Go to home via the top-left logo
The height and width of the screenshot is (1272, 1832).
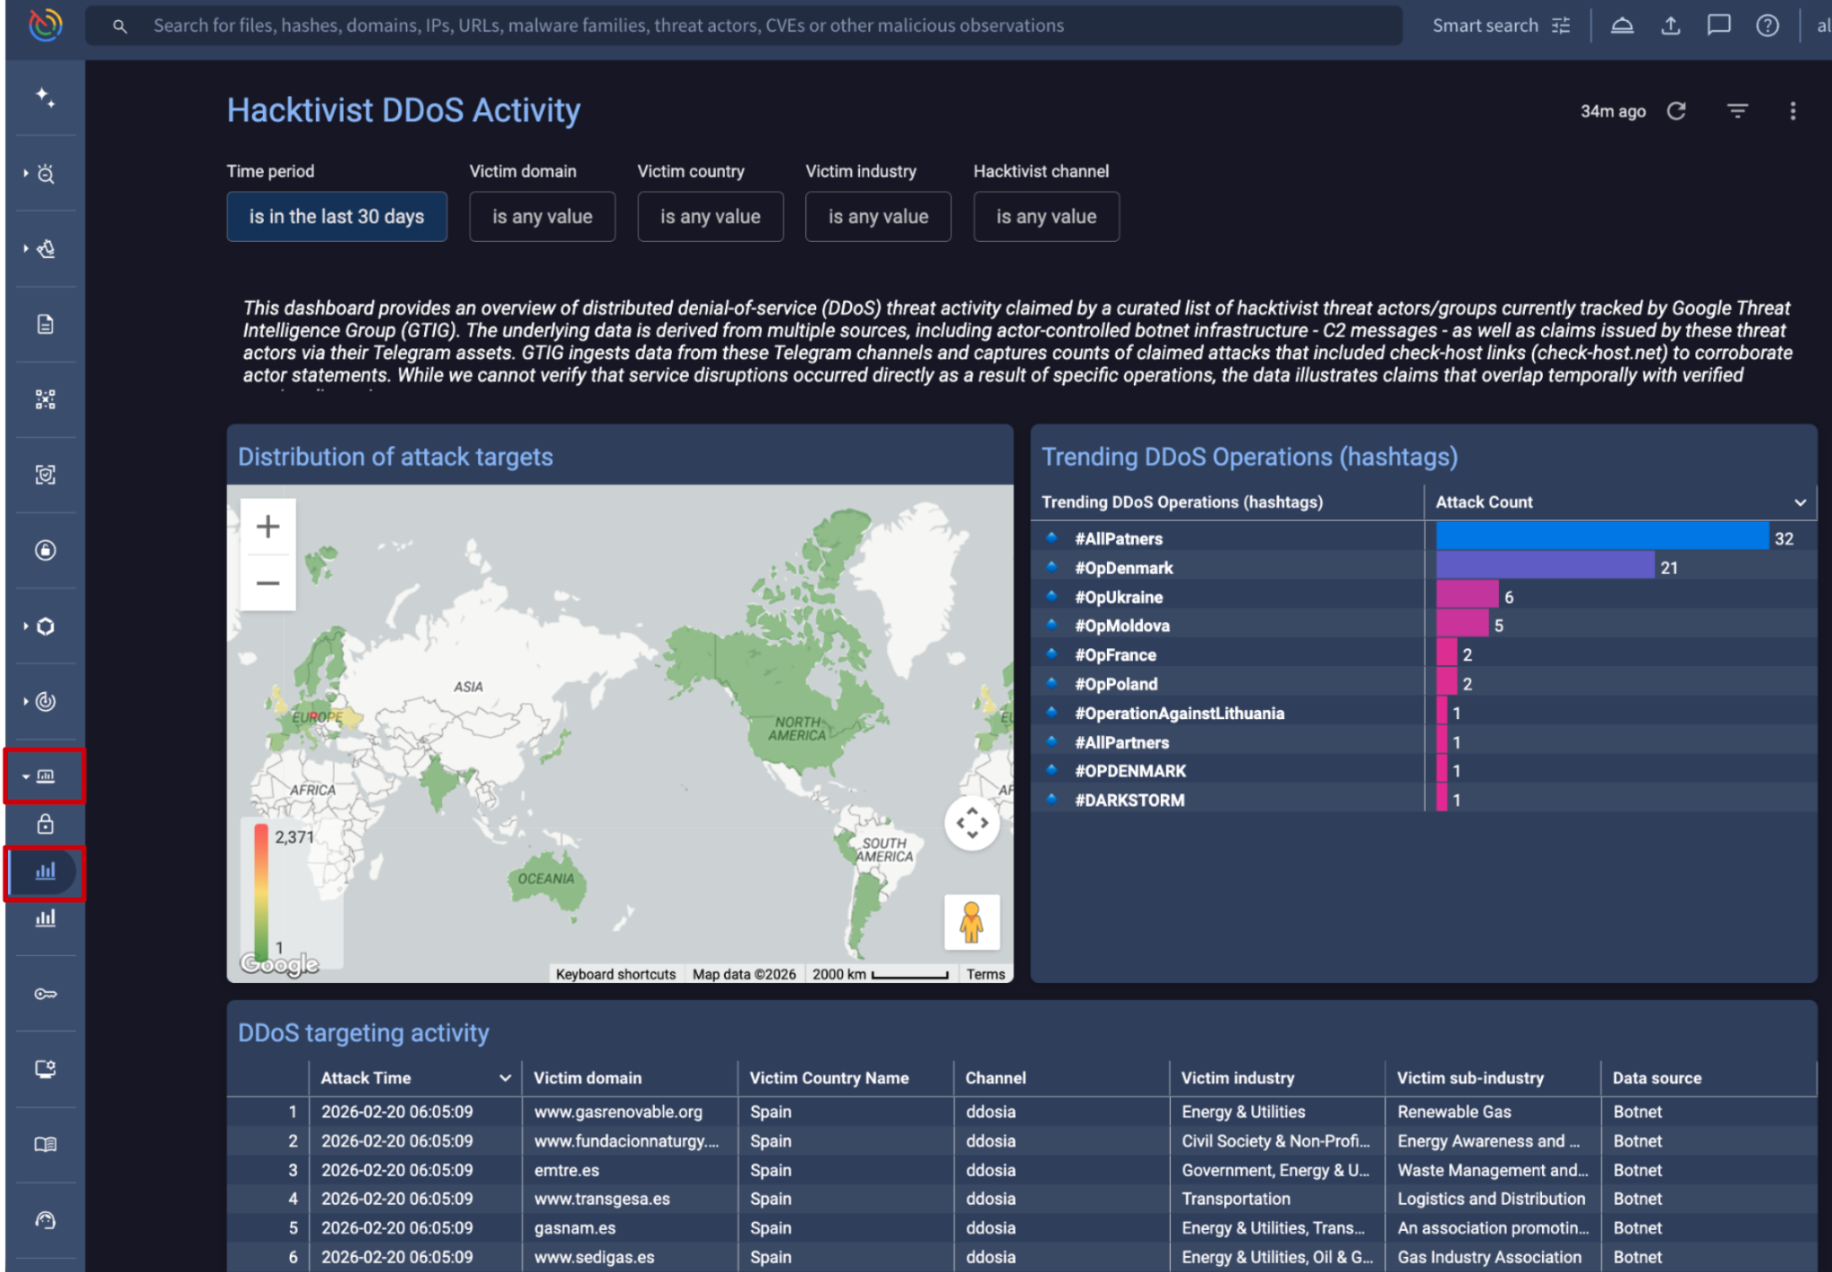tap(45, 25)
